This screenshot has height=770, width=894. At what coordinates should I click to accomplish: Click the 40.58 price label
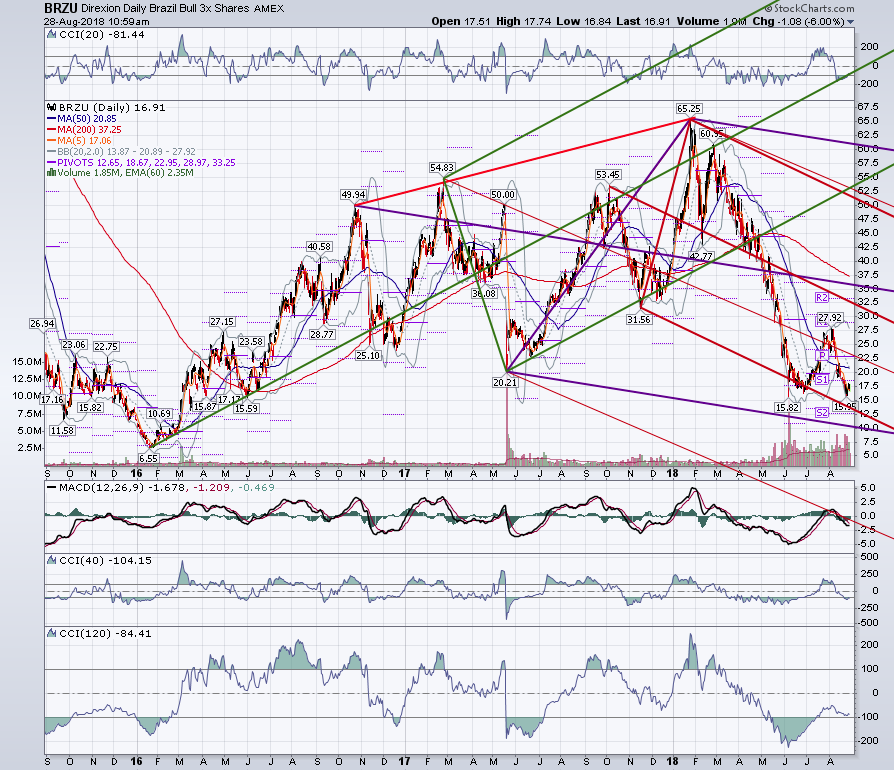coord(319,246)
